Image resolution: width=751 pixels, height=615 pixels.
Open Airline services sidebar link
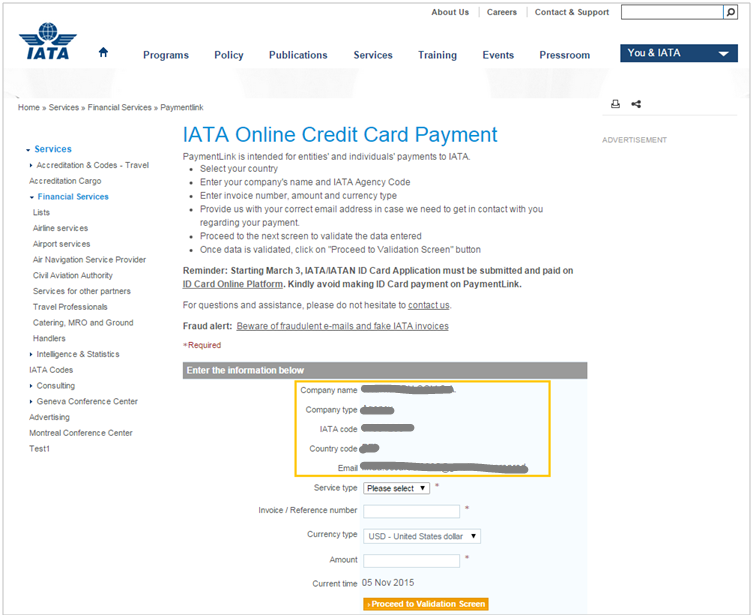point(60,228)
